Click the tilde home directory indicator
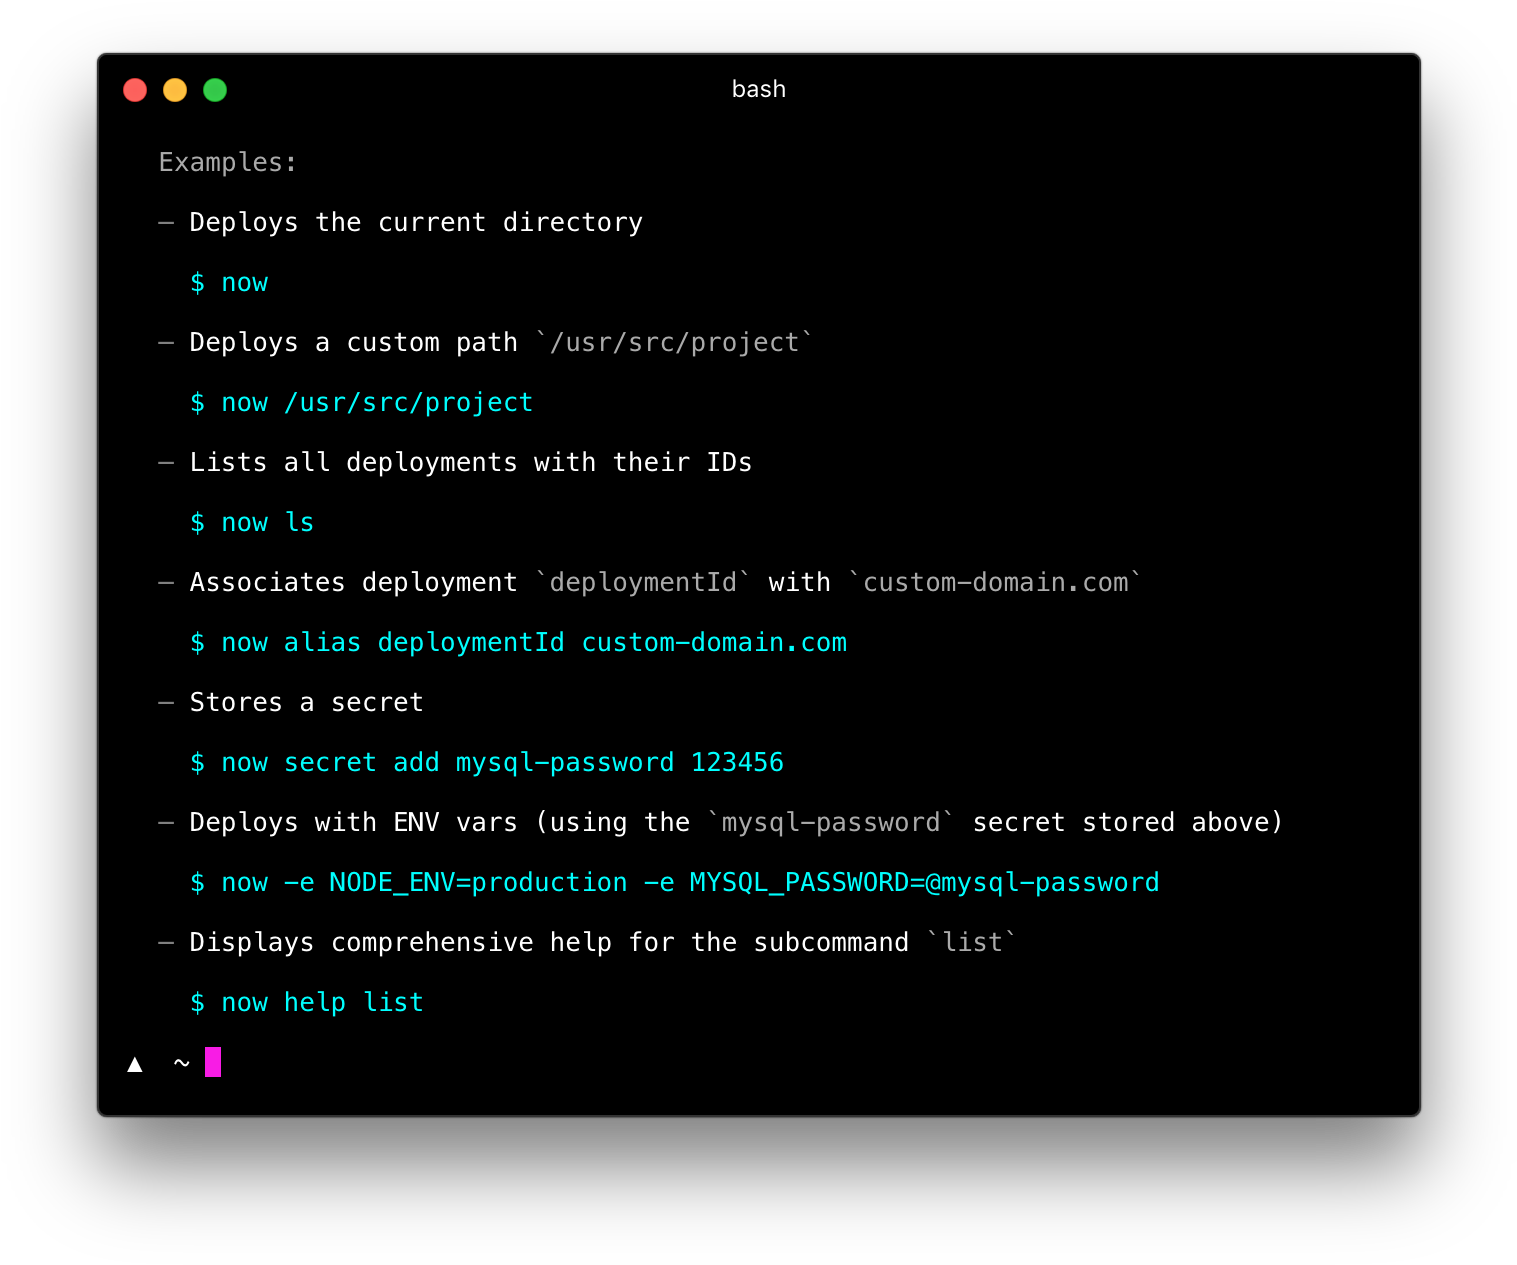This screenshot has height=1265, width=1517. pyautogui.click(x=181, y=1062)
